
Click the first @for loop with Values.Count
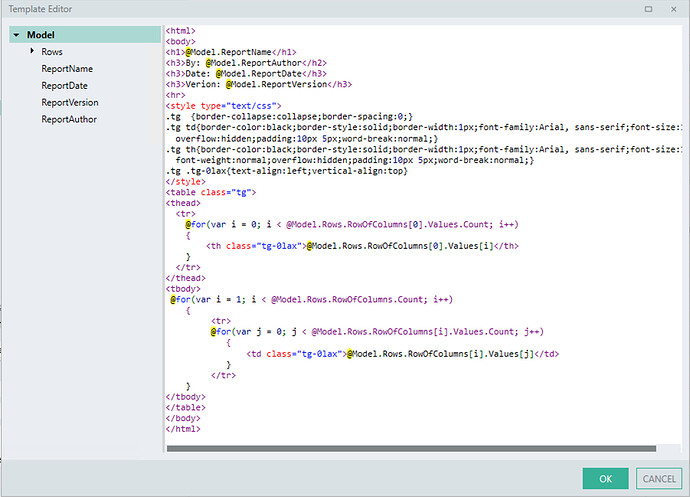point(352,225)
